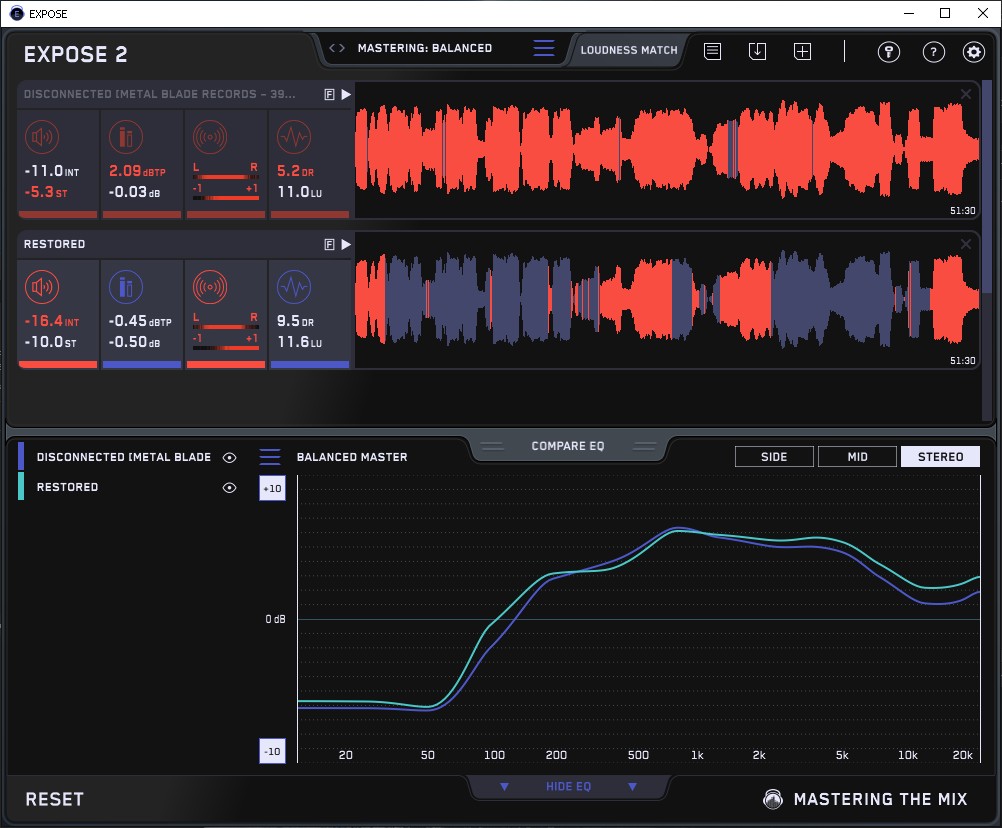Open the license key icon

tap(889, 52)
